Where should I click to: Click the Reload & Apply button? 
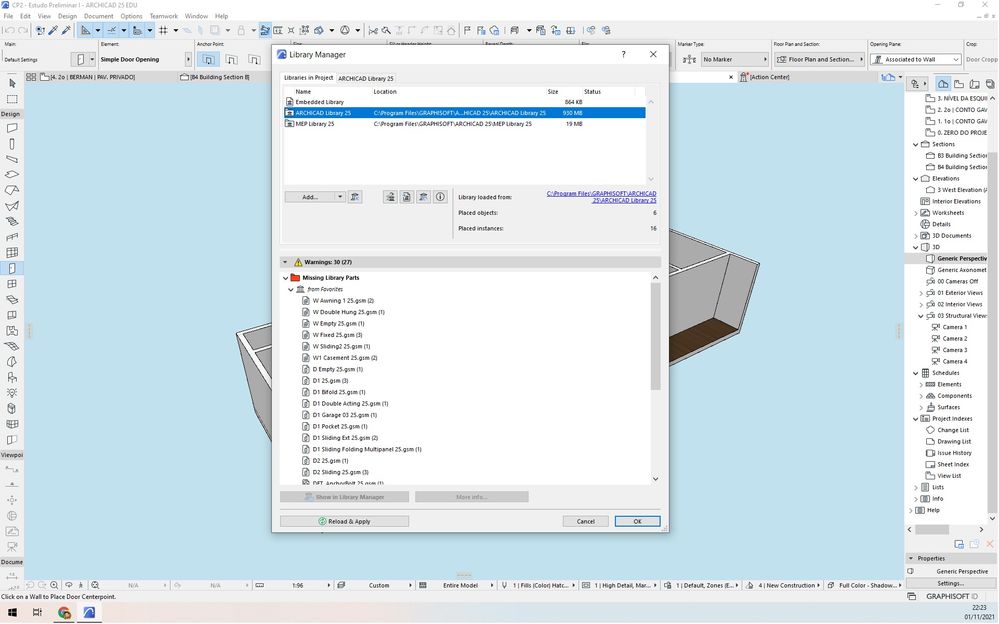pos(344,521)
